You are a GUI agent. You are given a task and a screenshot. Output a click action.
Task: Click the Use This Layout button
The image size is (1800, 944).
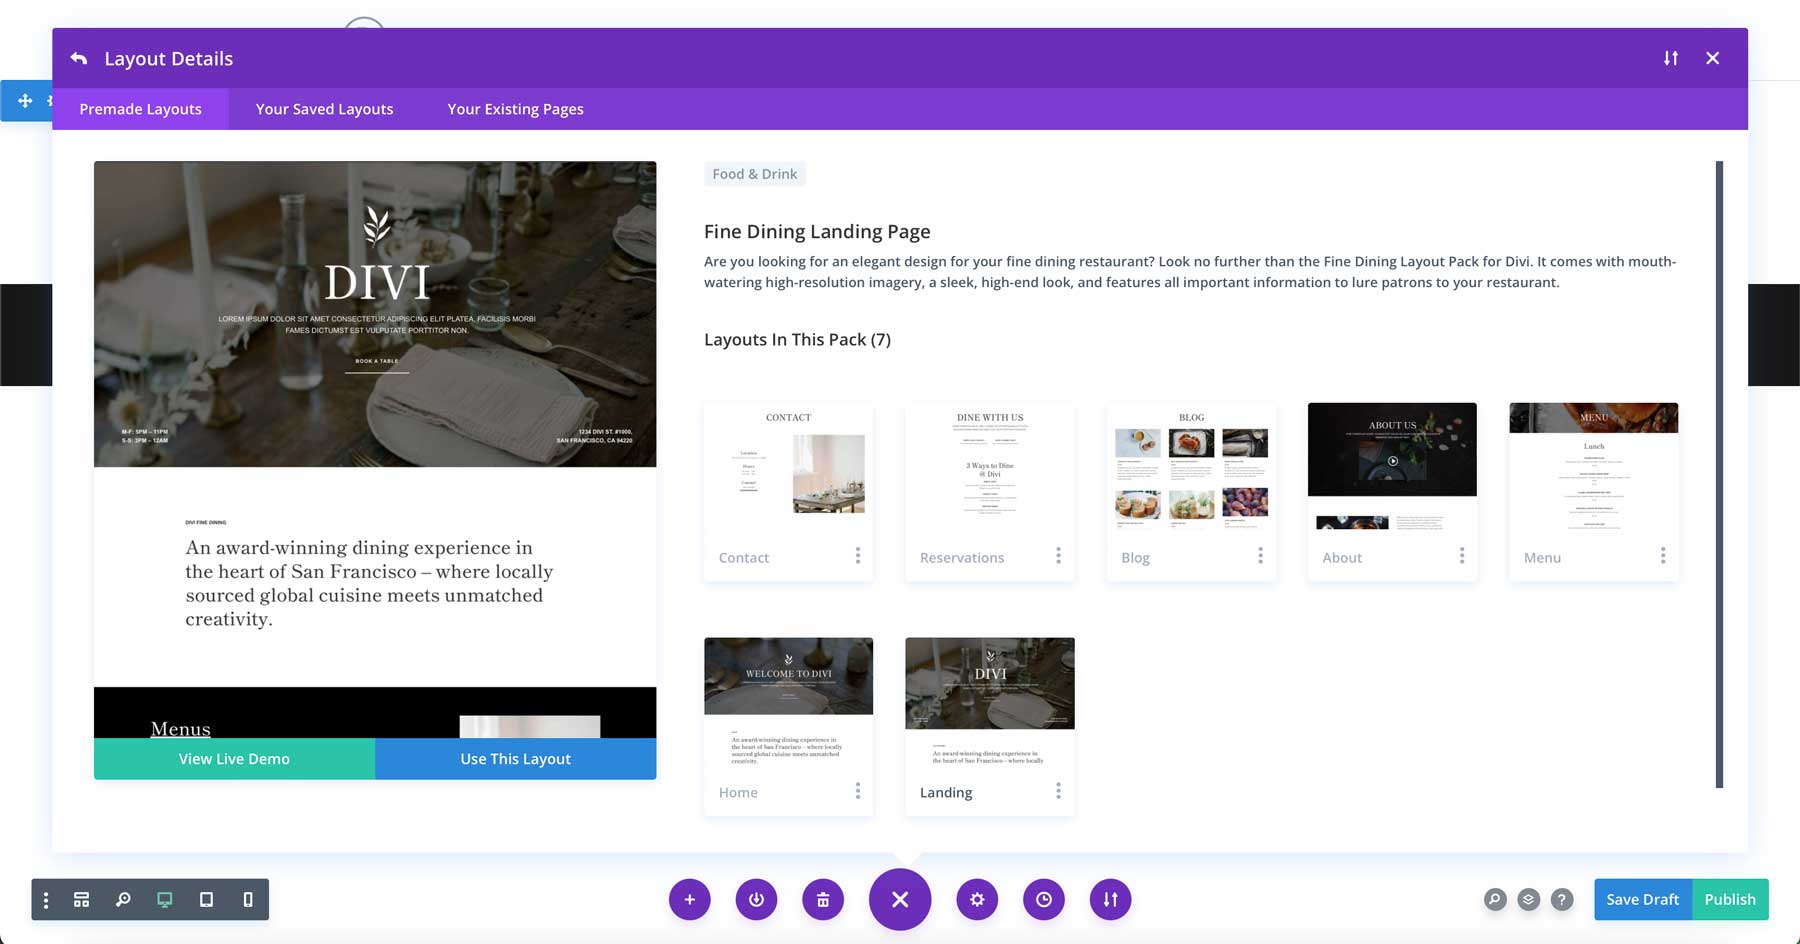(x=515, y=759)
